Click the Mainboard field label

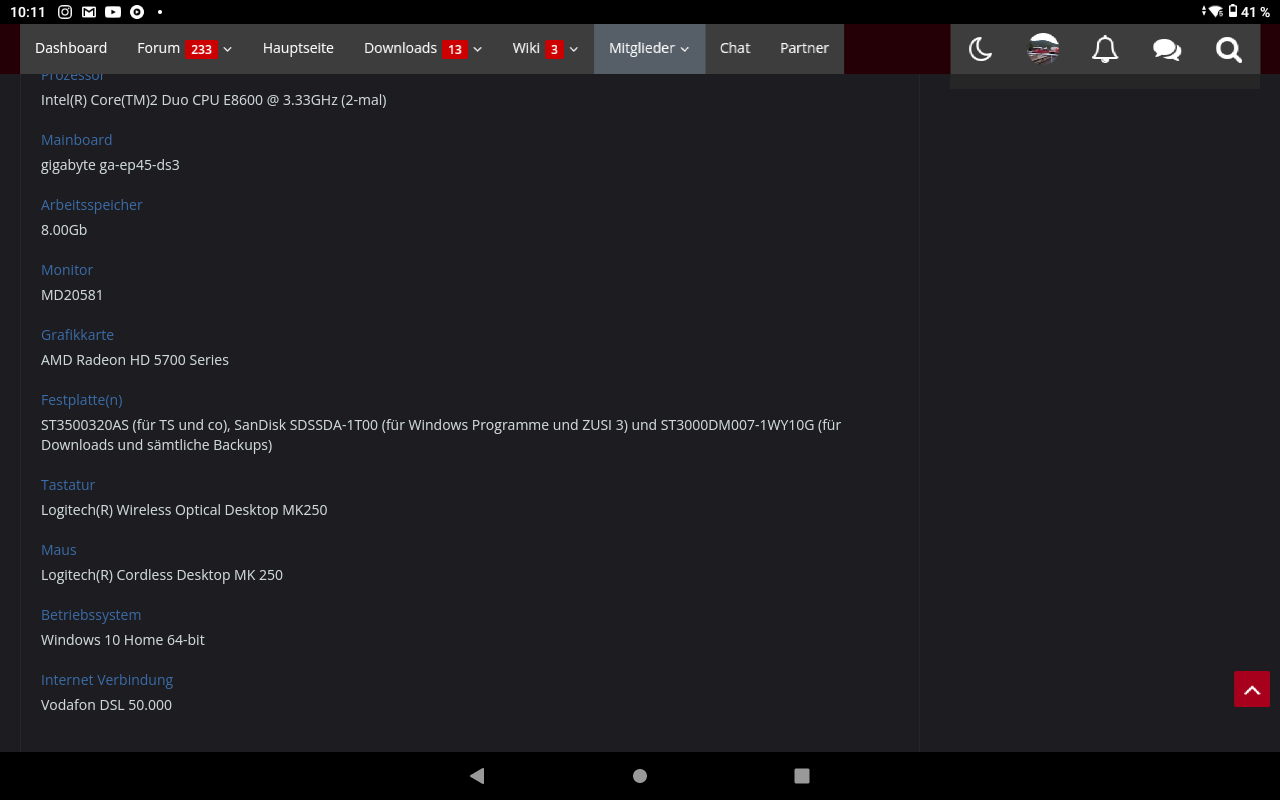point(76,140)
